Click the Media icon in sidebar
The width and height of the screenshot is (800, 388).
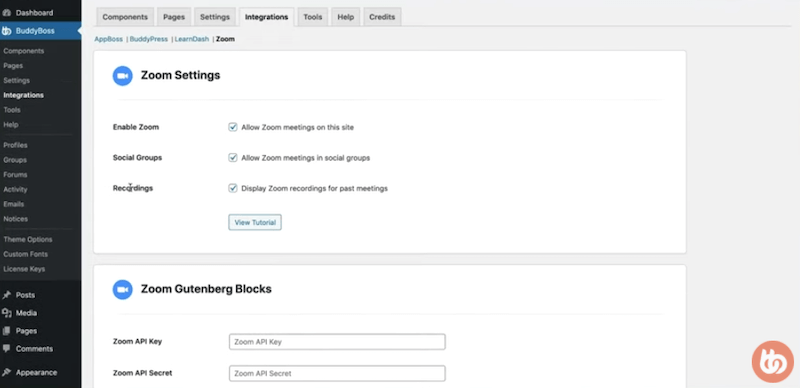click(x=7, y=313)
